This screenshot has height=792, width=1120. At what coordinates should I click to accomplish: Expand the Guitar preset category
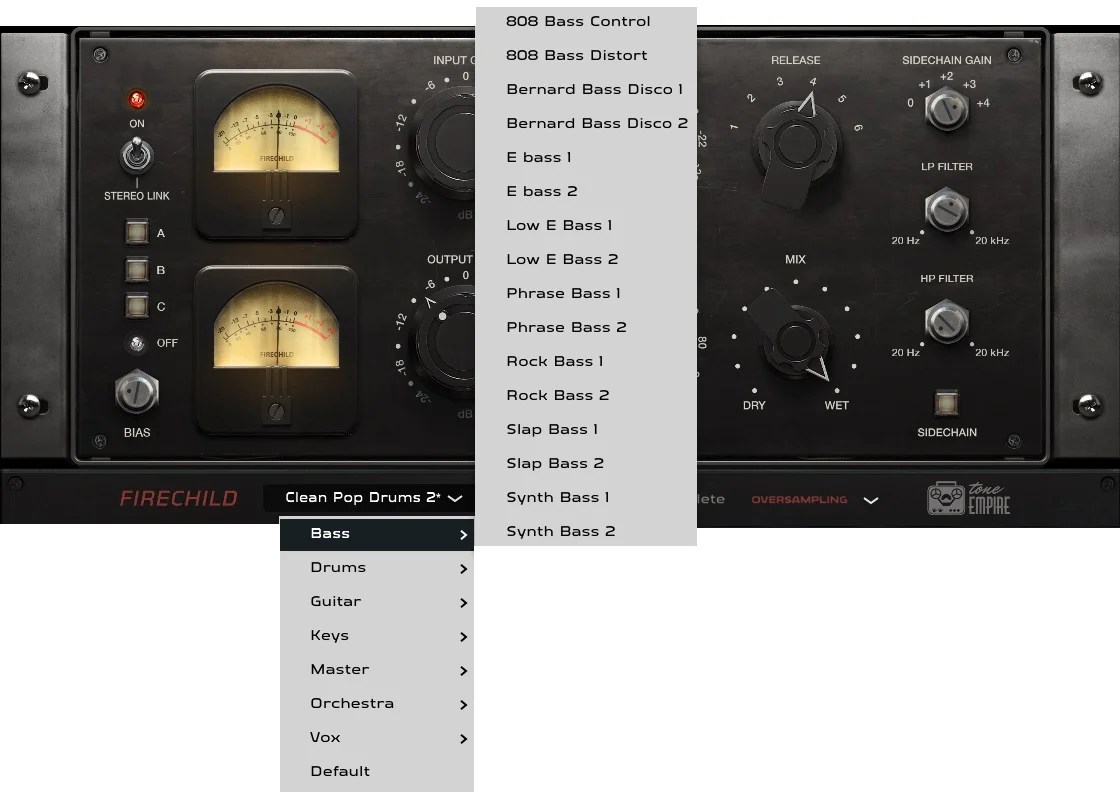click(x=377, y=602)
